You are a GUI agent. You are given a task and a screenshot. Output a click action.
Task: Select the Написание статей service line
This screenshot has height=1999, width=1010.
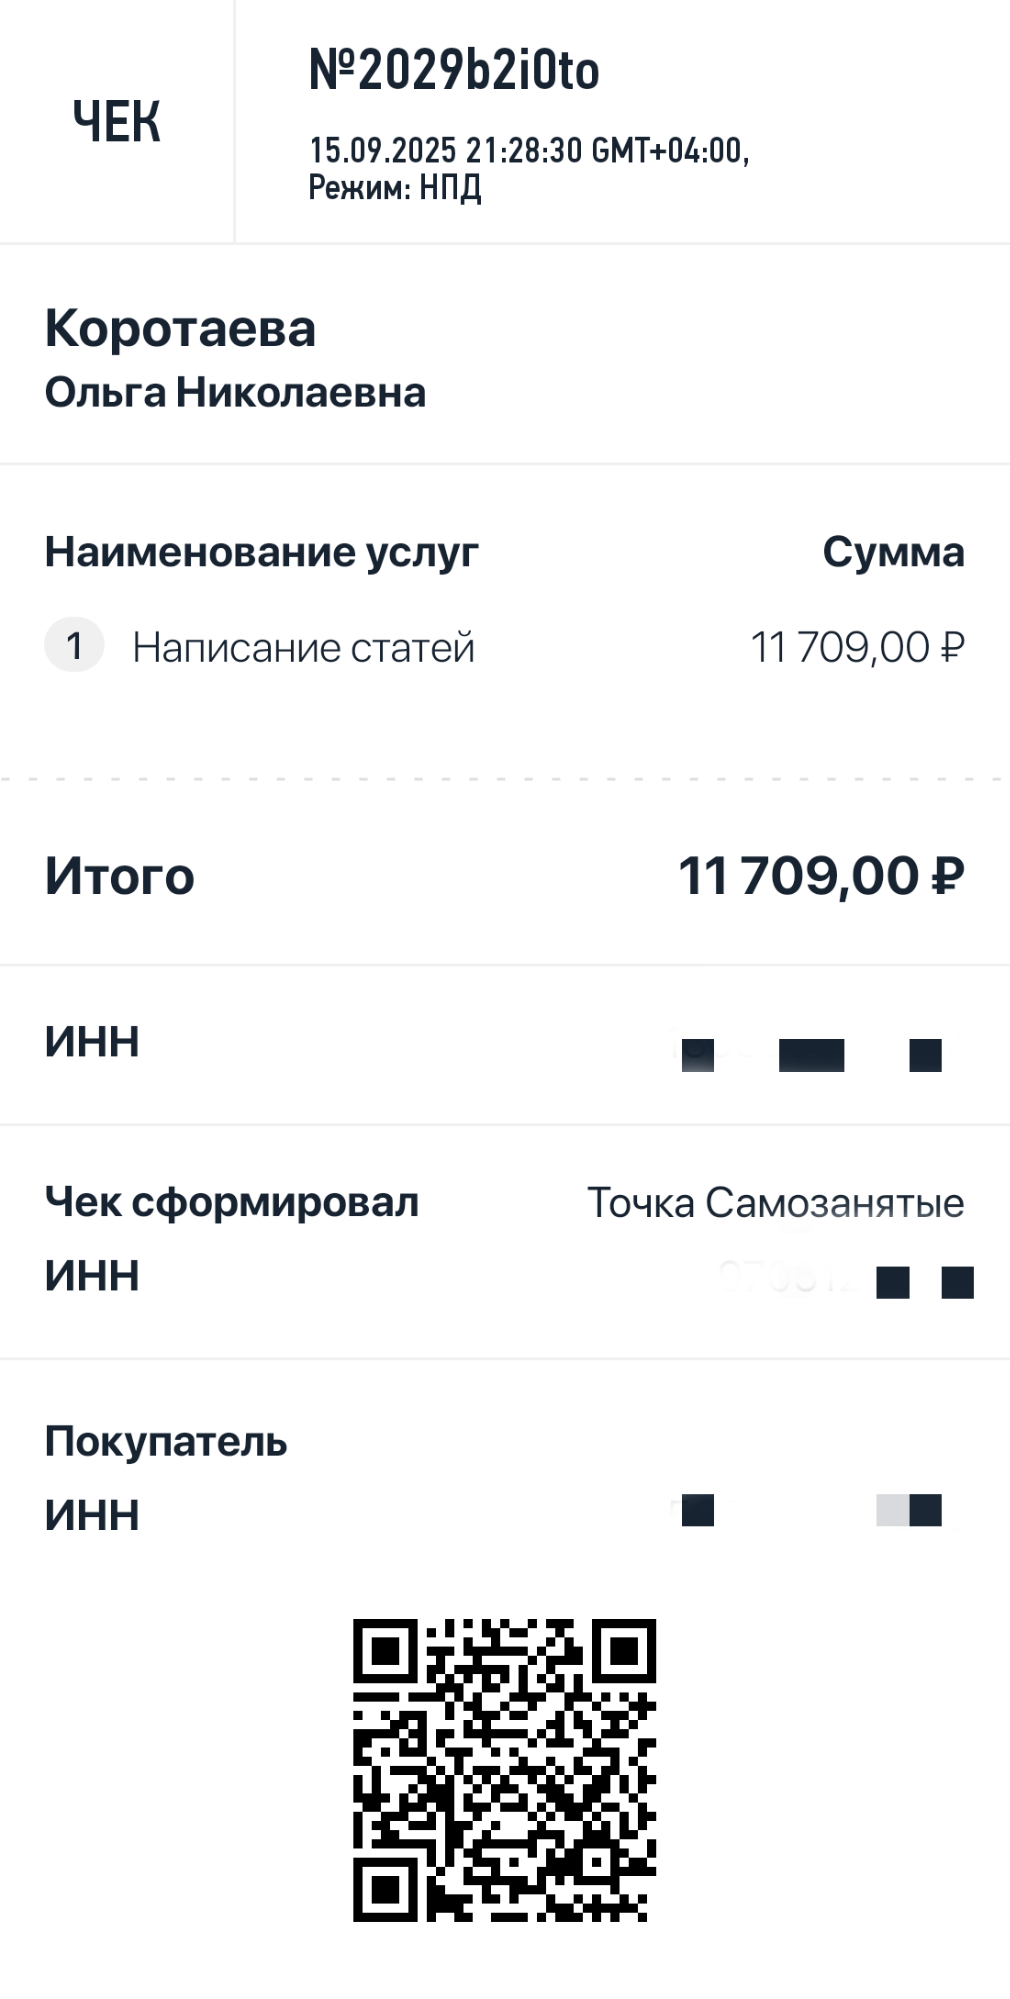303,648
